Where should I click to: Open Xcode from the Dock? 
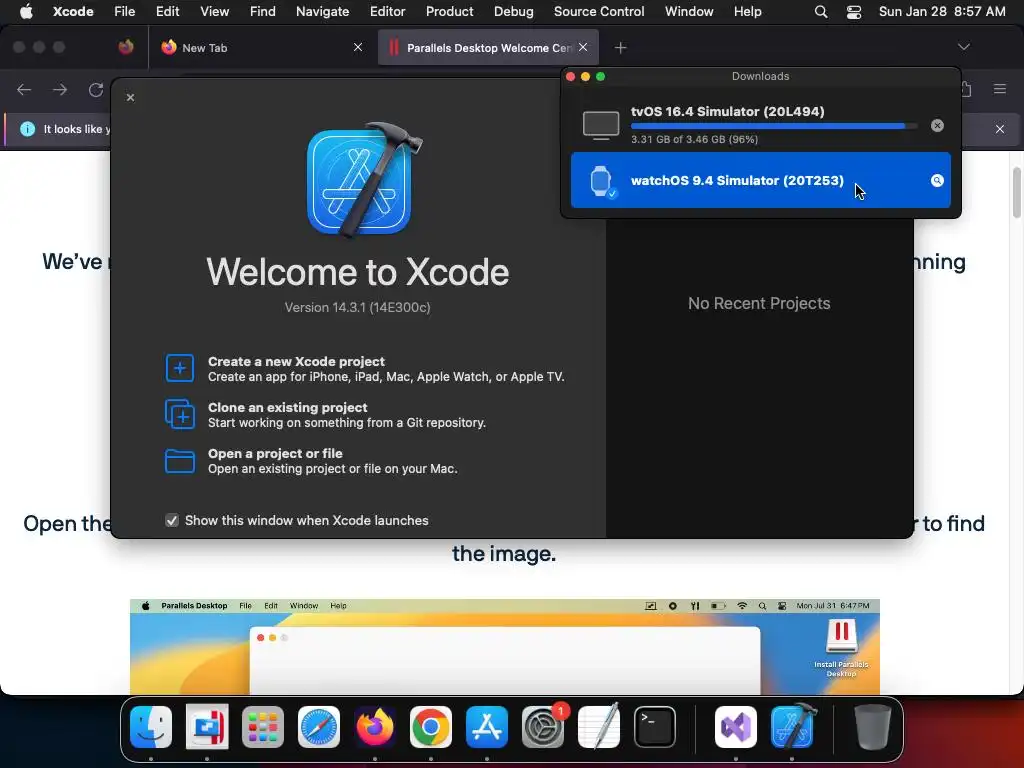[x=792, y=727]
